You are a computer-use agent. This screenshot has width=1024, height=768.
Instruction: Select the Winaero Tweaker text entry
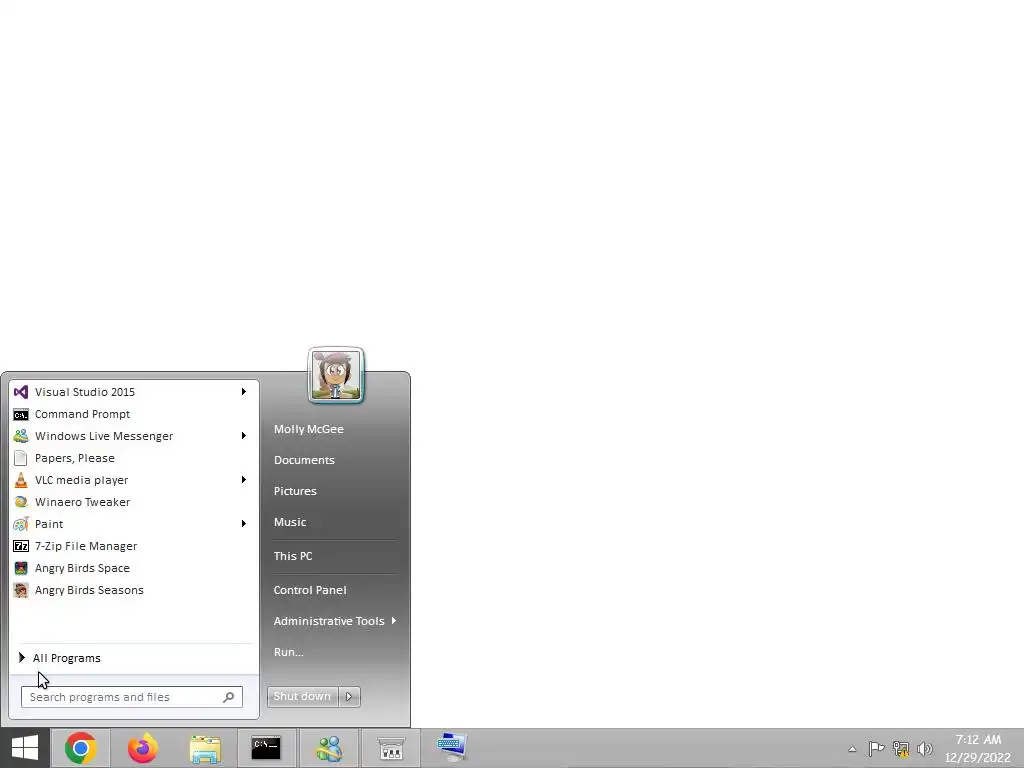click(x=82, y=502)
